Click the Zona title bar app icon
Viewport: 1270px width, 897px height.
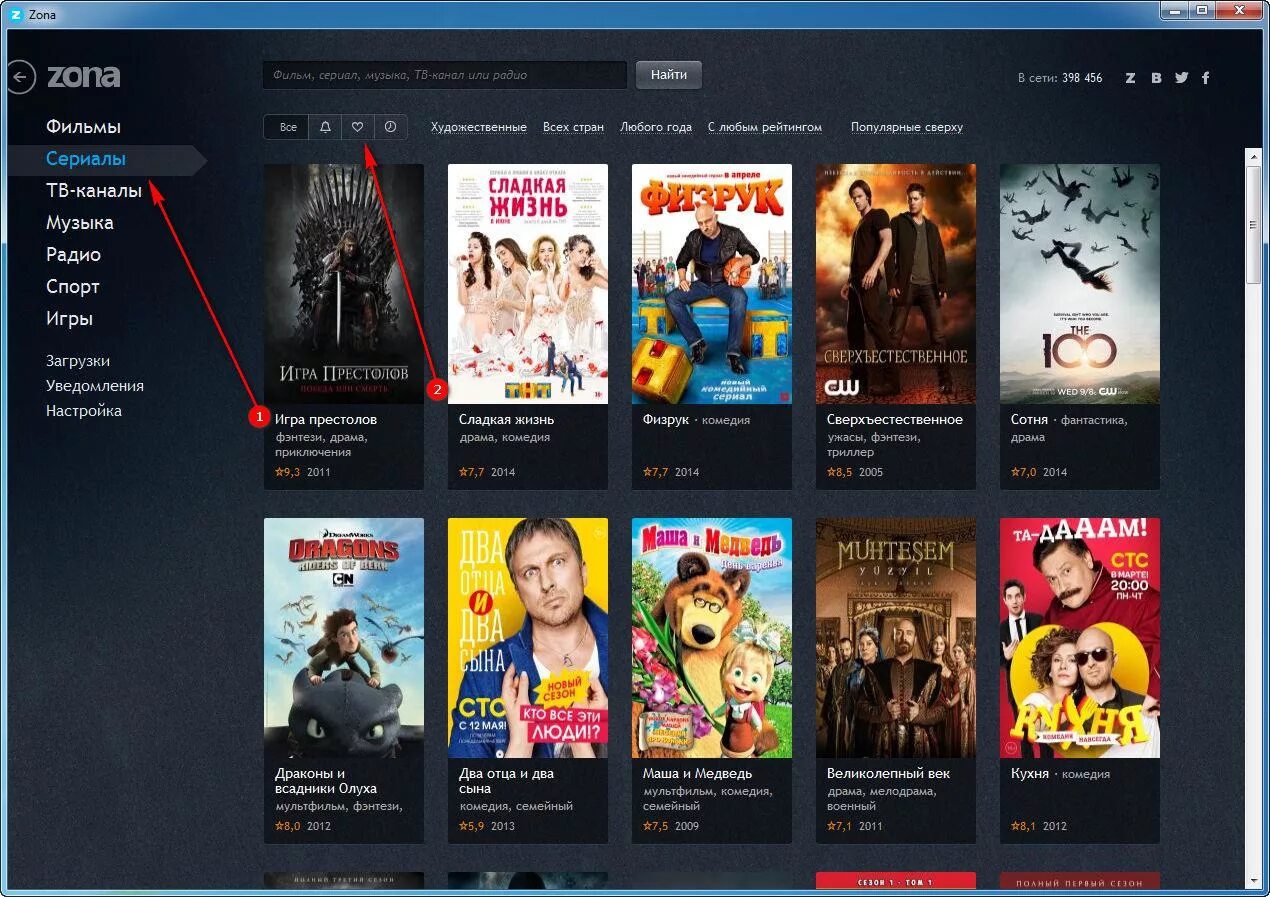point(15,14)
